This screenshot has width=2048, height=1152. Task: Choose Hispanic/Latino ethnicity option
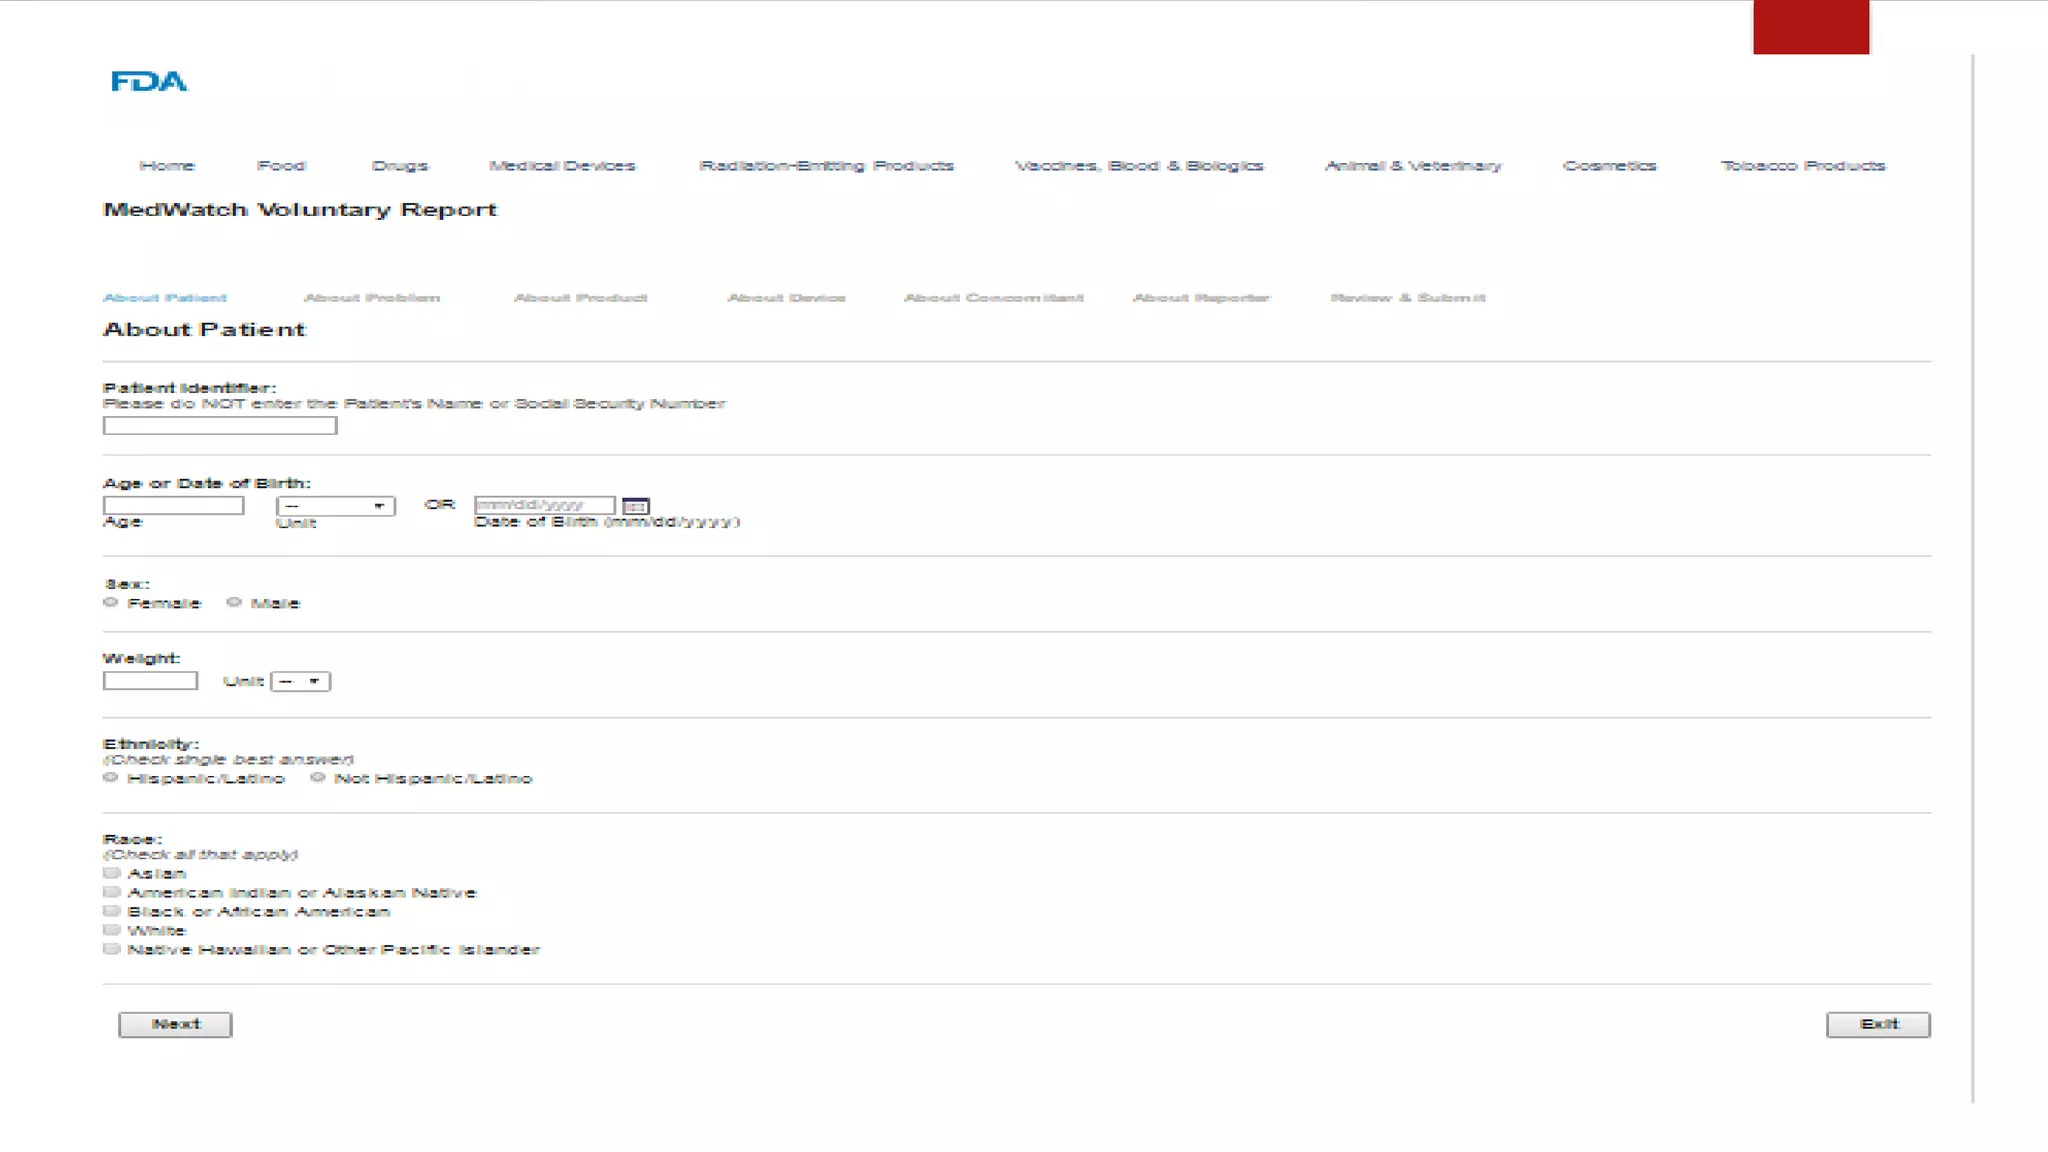[111, 777]
